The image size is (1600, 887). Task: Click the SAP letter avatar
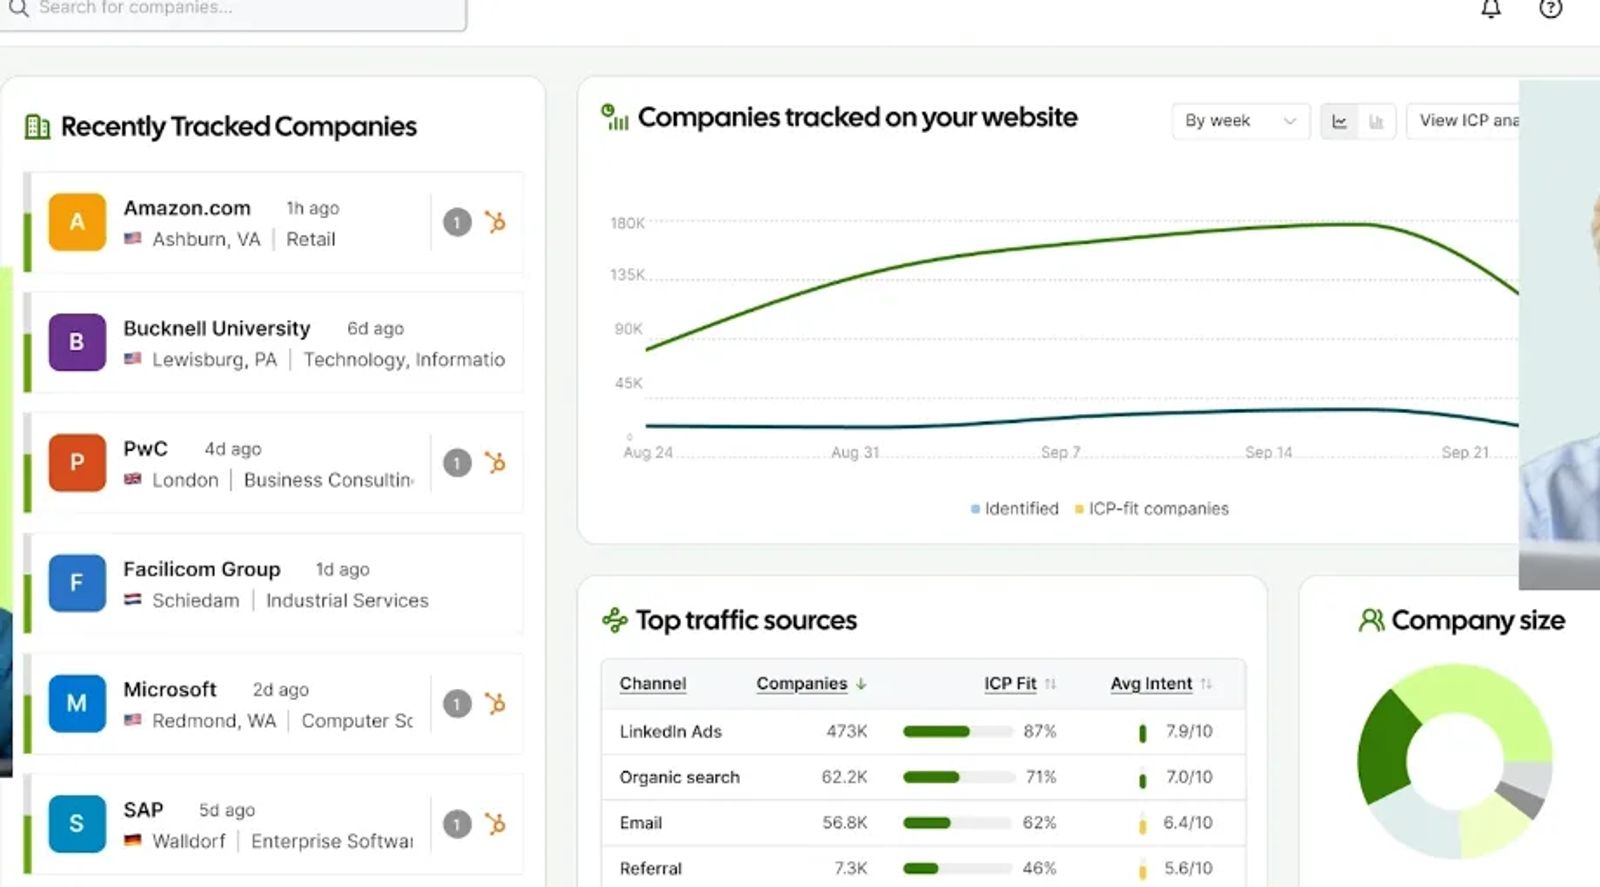77,824
